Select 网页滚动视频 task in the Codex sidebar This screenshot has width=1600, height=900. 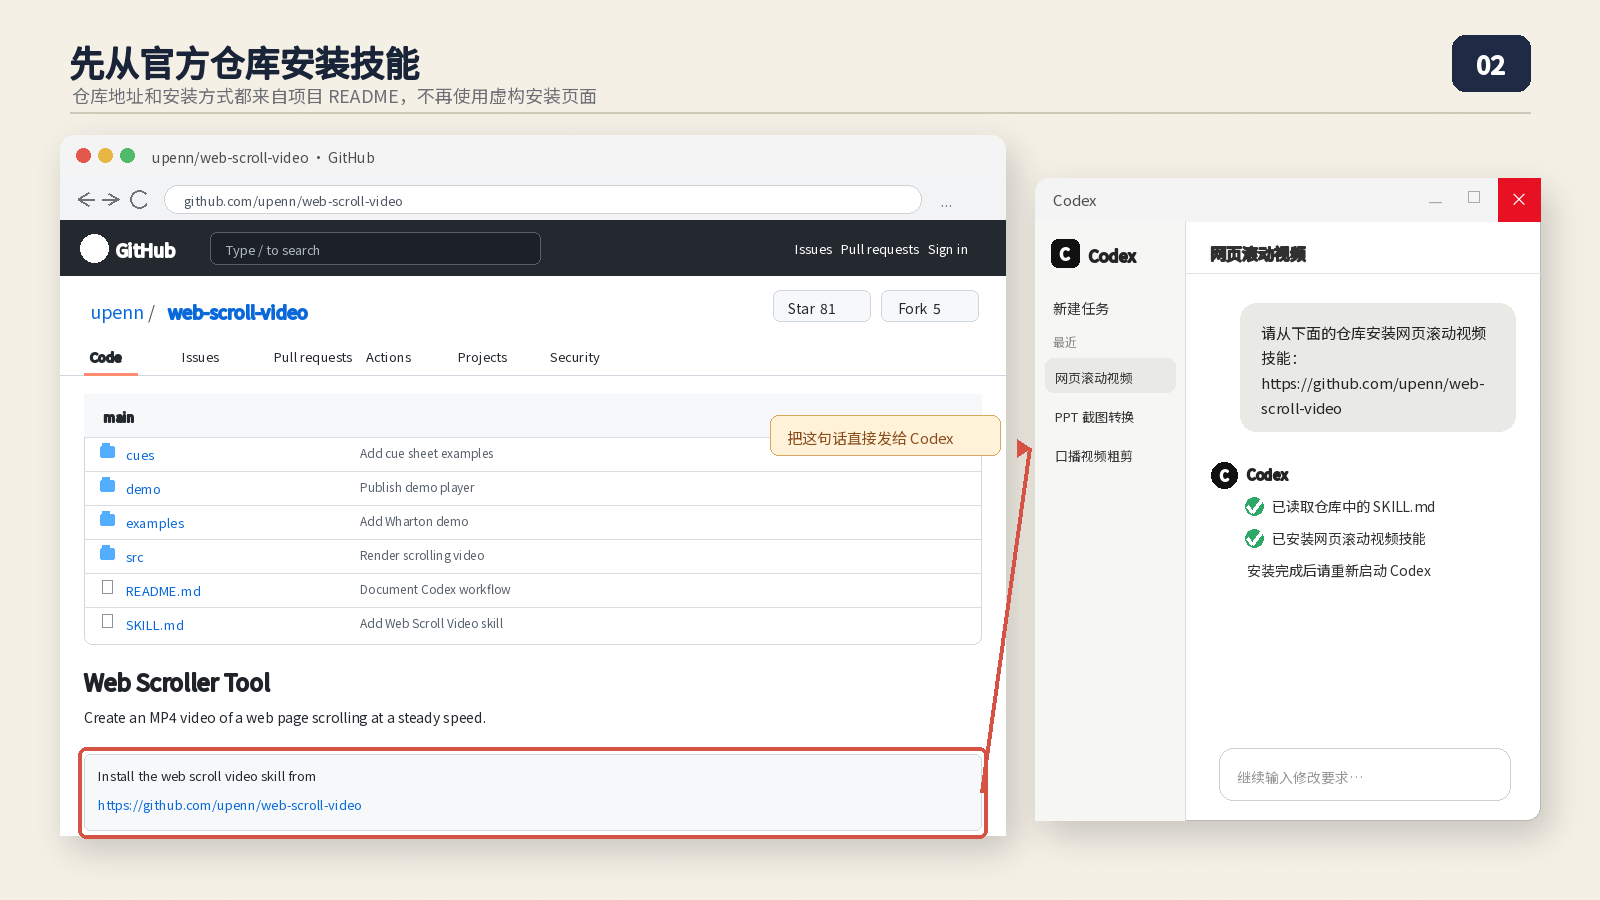click(1110, 376)
